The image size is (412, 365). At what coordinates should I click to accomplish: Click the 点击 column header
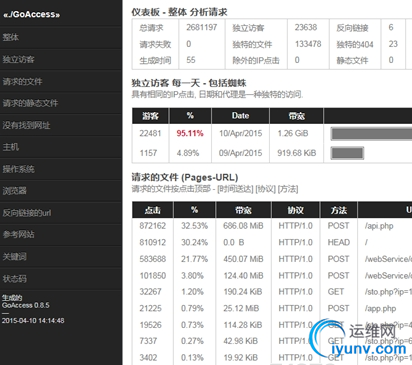click(153, 210)
